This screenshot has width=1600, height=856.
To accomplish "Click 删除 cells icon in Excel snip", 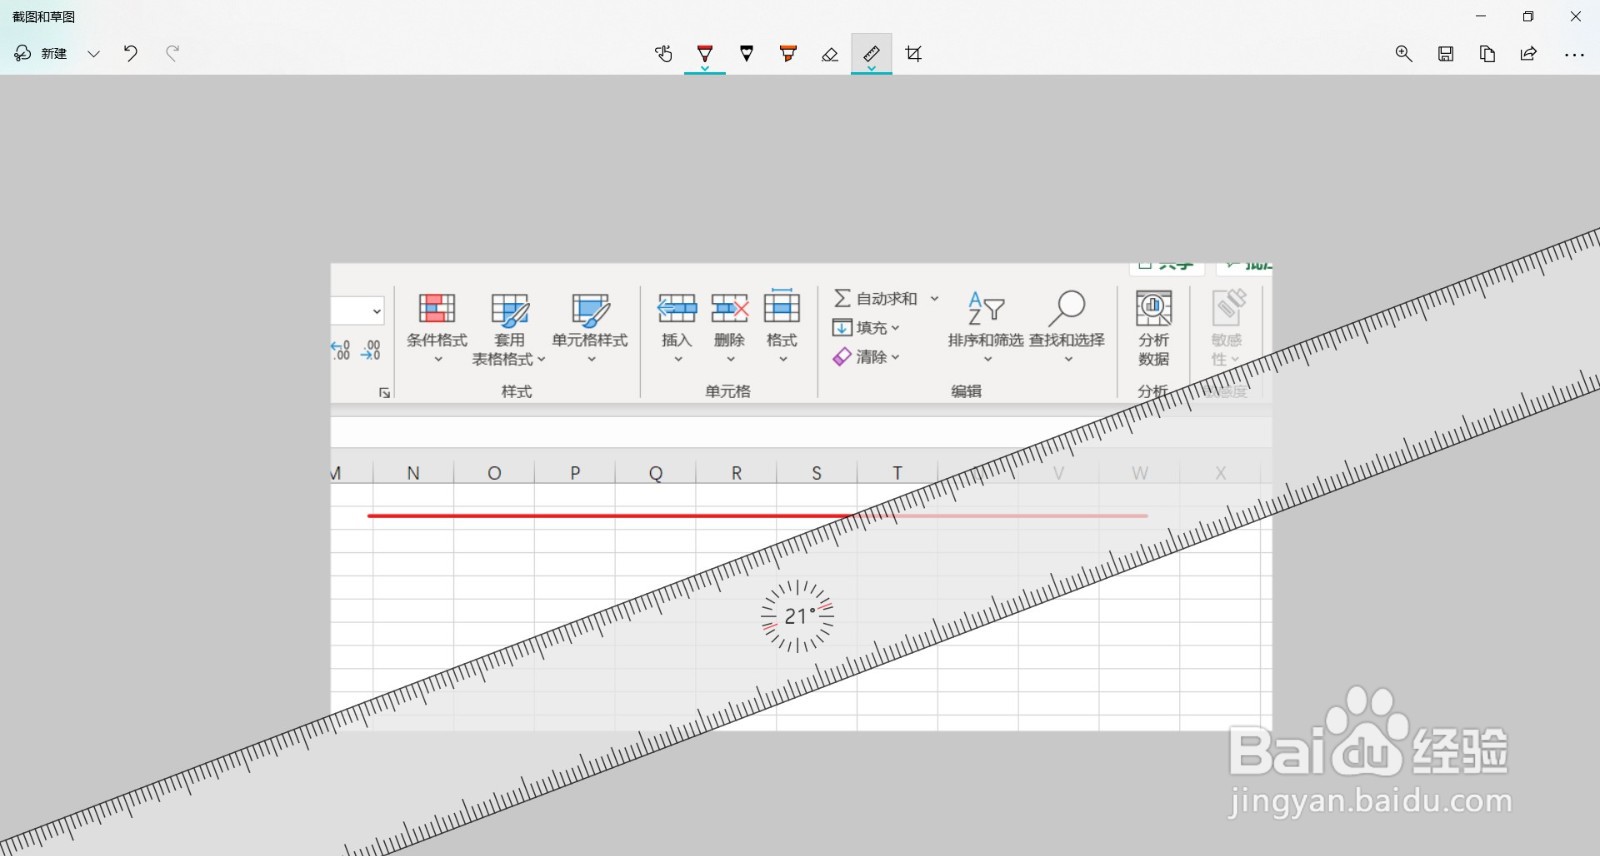I will pos(730,308).
